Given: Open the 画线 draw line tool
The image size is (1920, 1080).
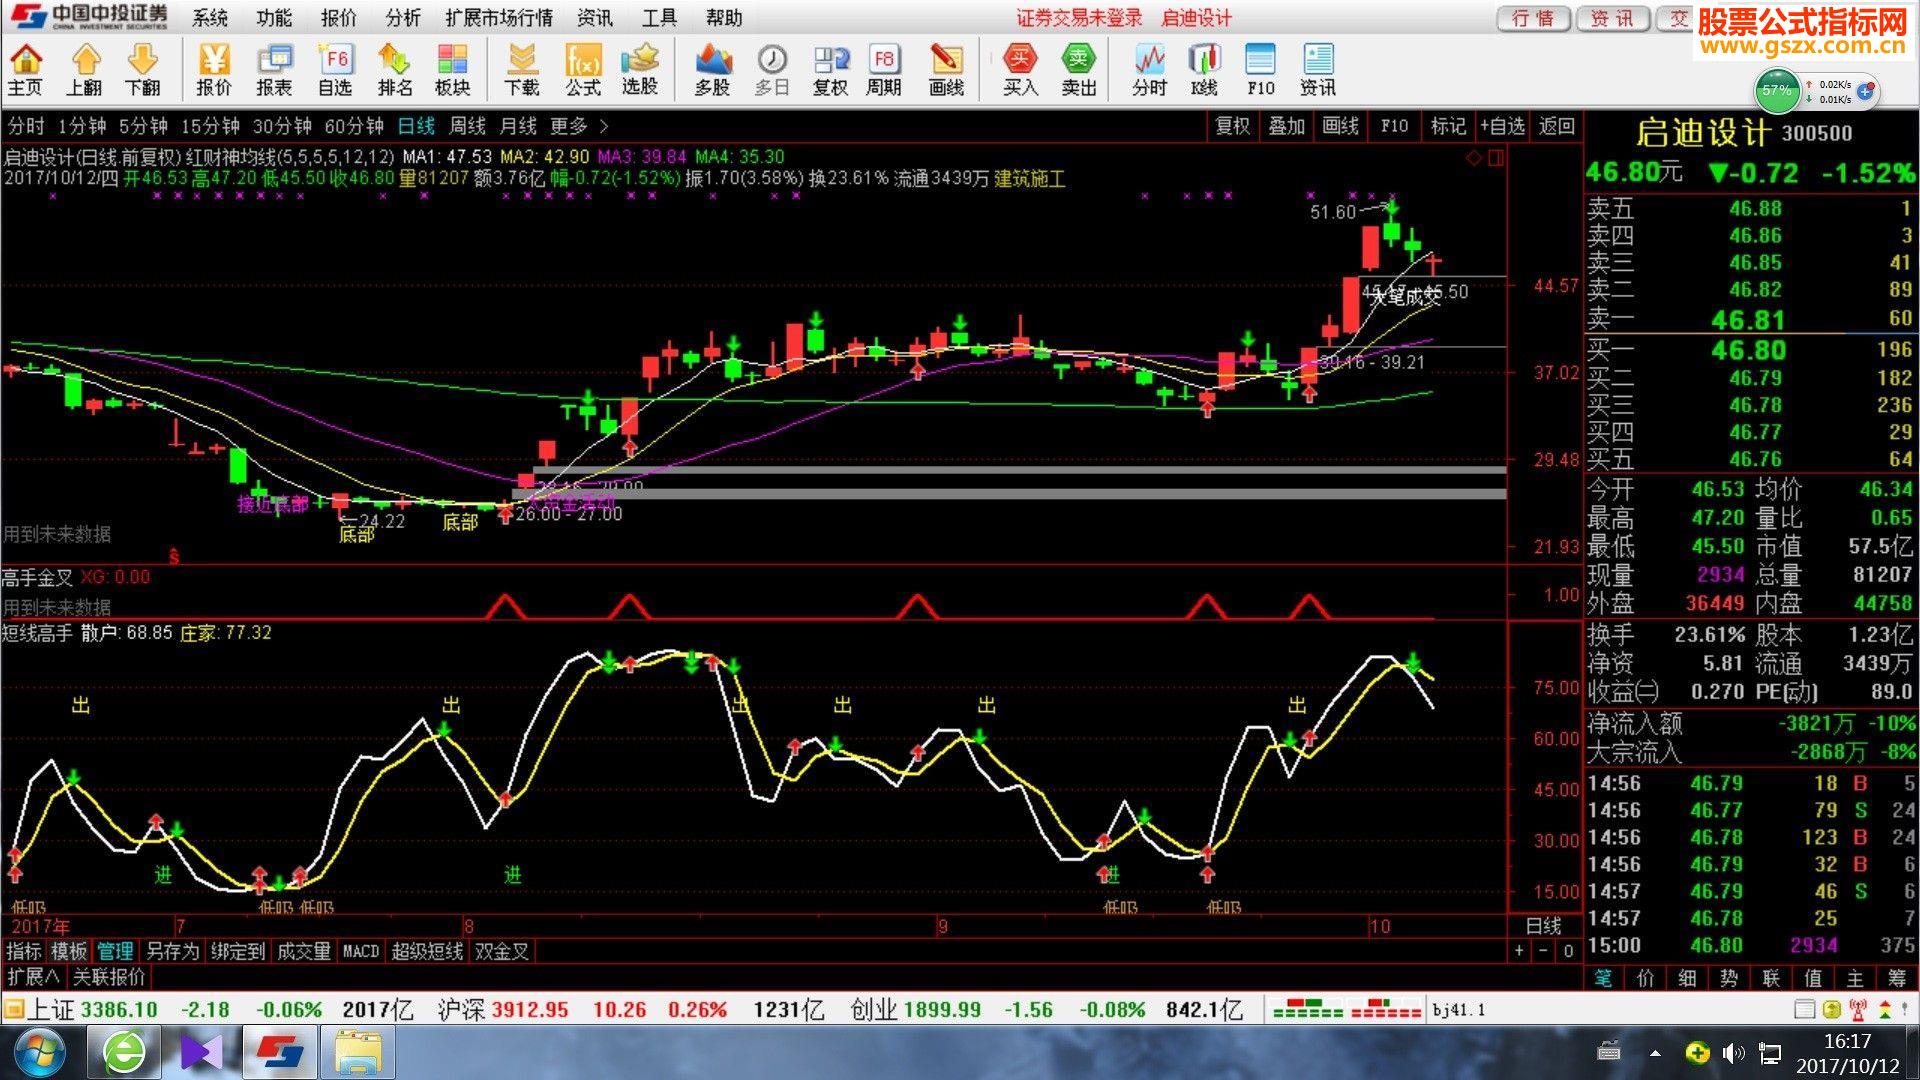Looking at the screenshot, I should coord(946,69).
